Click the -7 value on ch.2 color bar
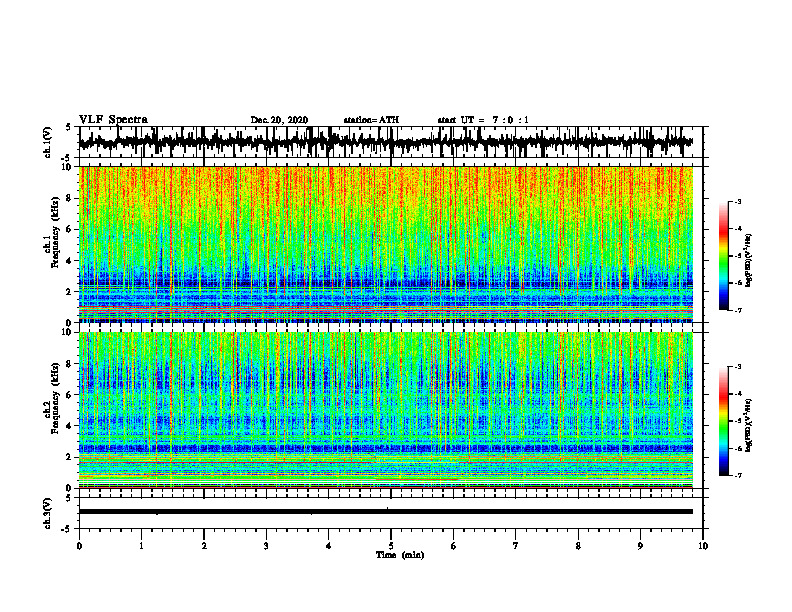Image resolution: width=792 pixels, height=612 pixels. [x=738, y=476]
